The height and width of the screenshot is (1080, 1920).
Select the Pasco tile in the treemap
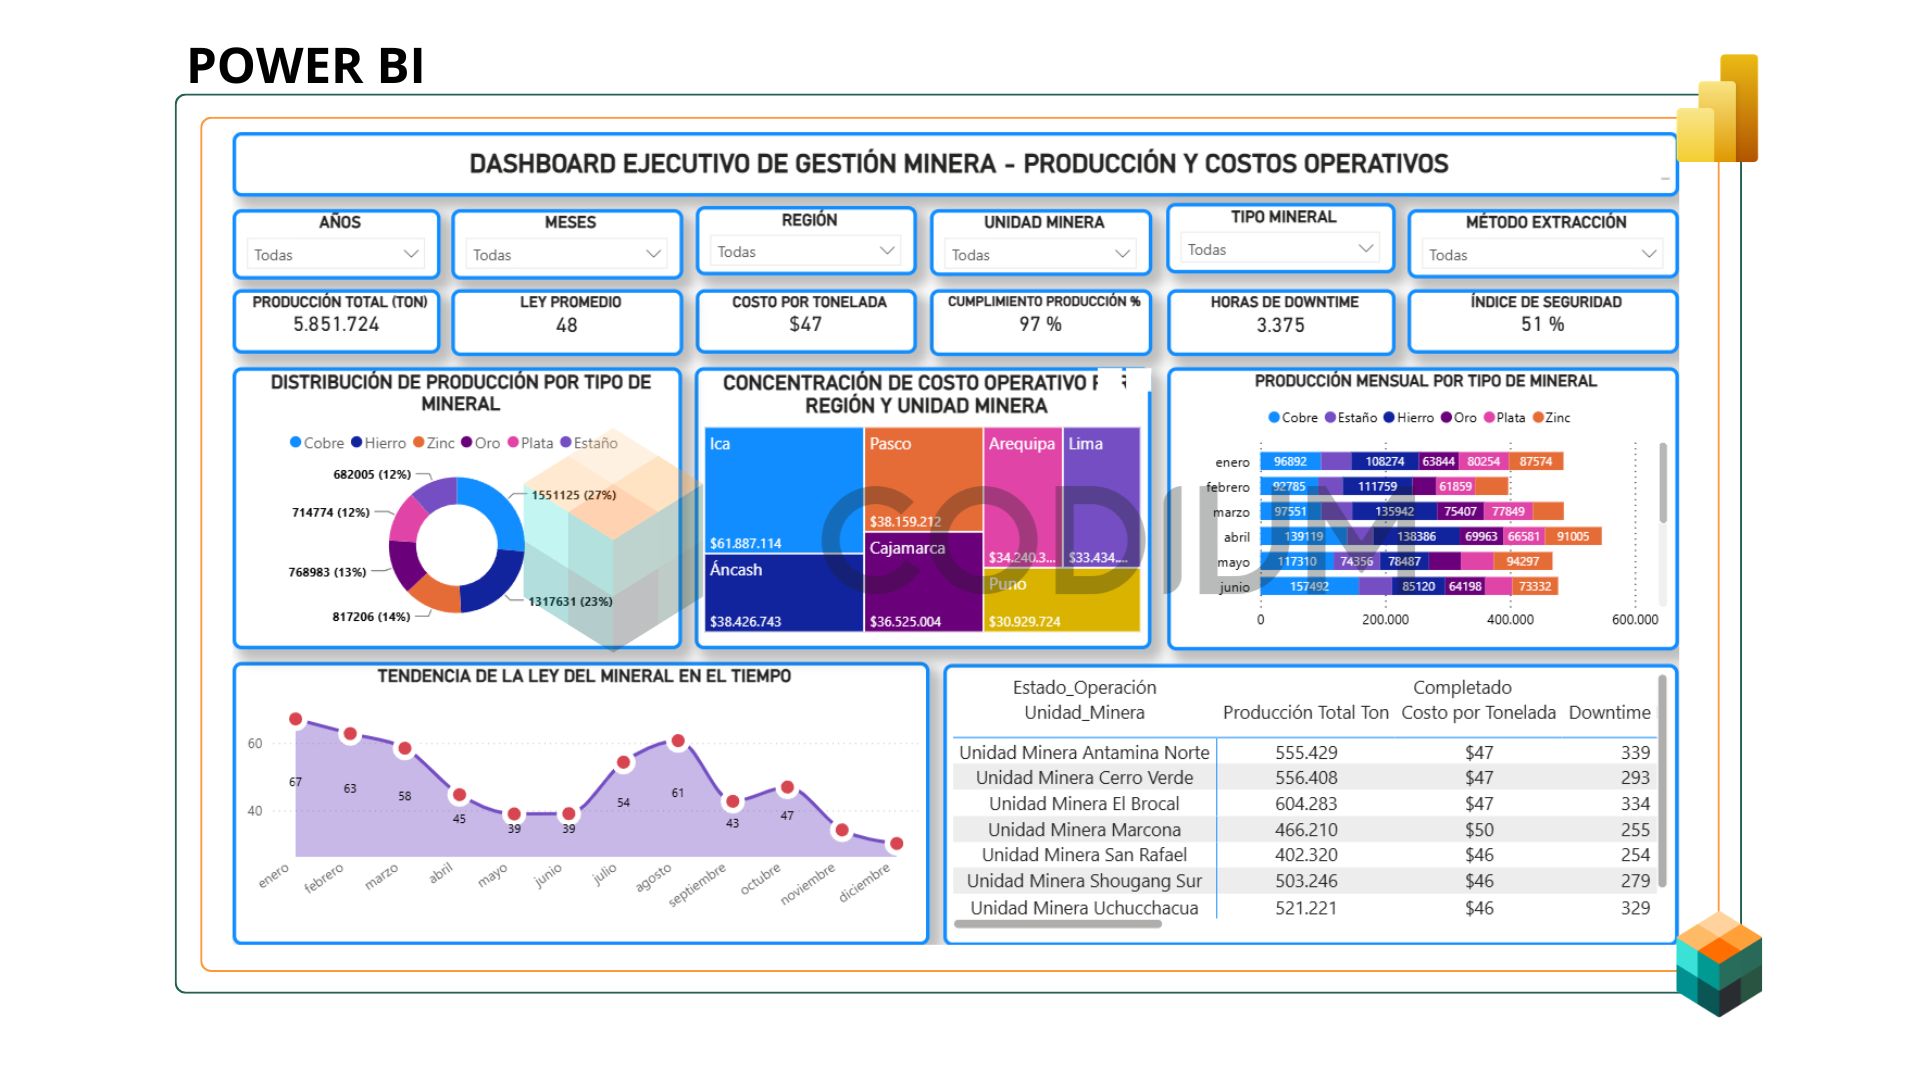click(x=923, y=479)
